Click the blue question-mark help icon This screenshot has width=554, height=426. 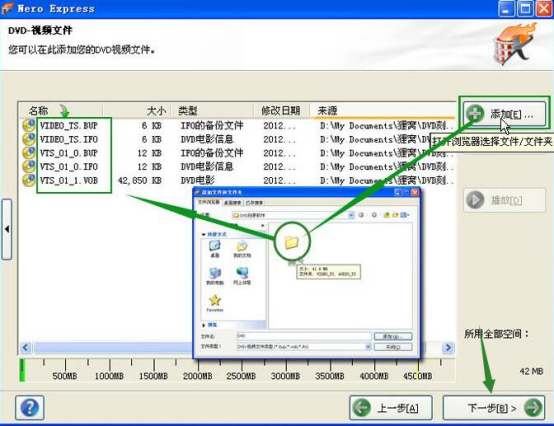click(30, 408)
